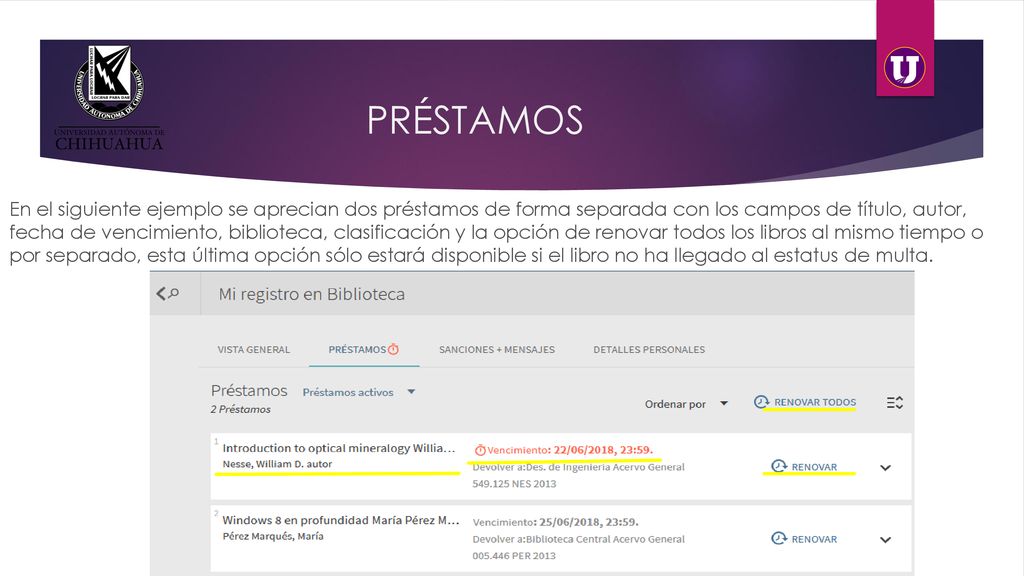The height and width of the screenshot is (576, 1024).
Task: Click due date 22/06/2018, 23:59
Action: (603, 450)
